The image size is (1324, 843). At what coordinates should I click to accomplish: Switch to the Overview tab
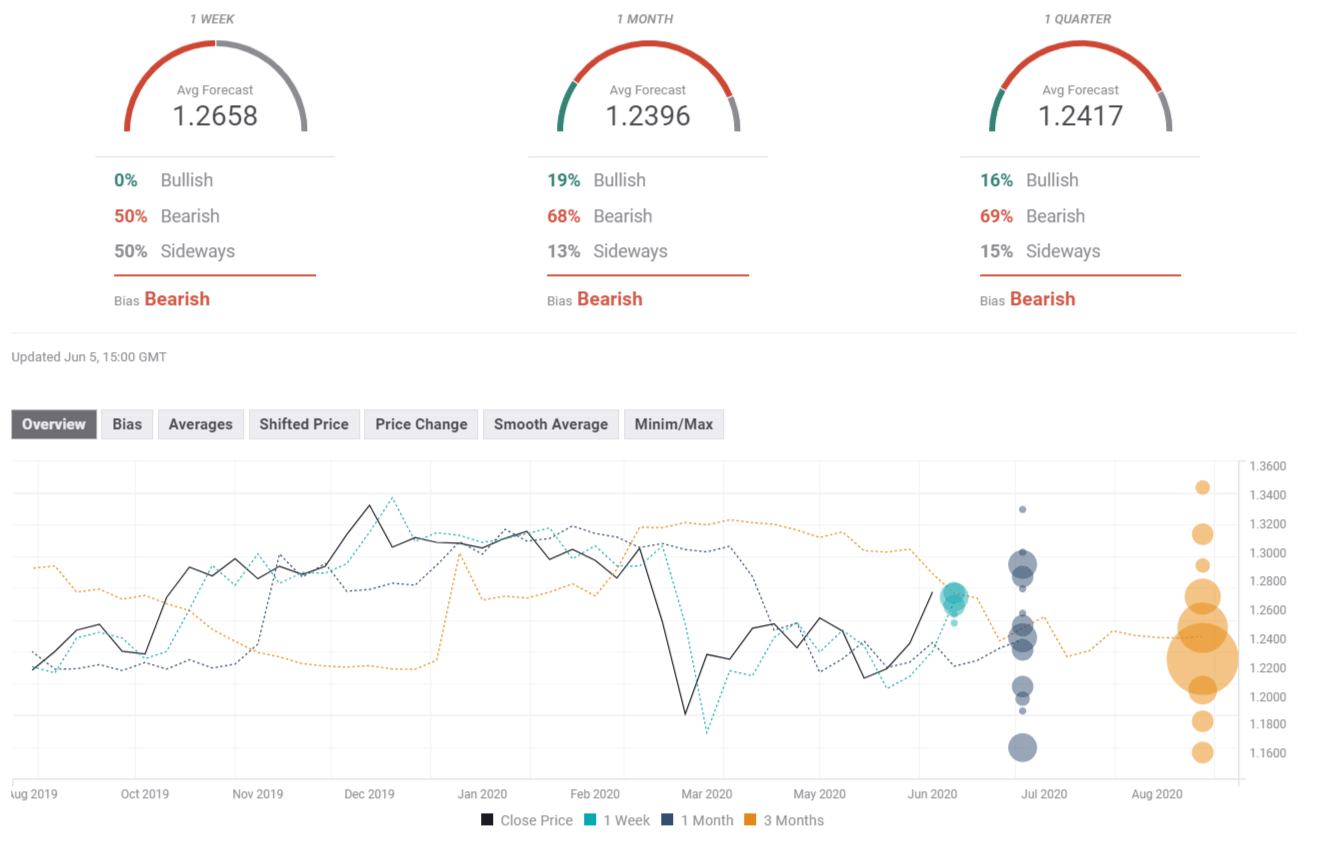click(x=54, y=424)
